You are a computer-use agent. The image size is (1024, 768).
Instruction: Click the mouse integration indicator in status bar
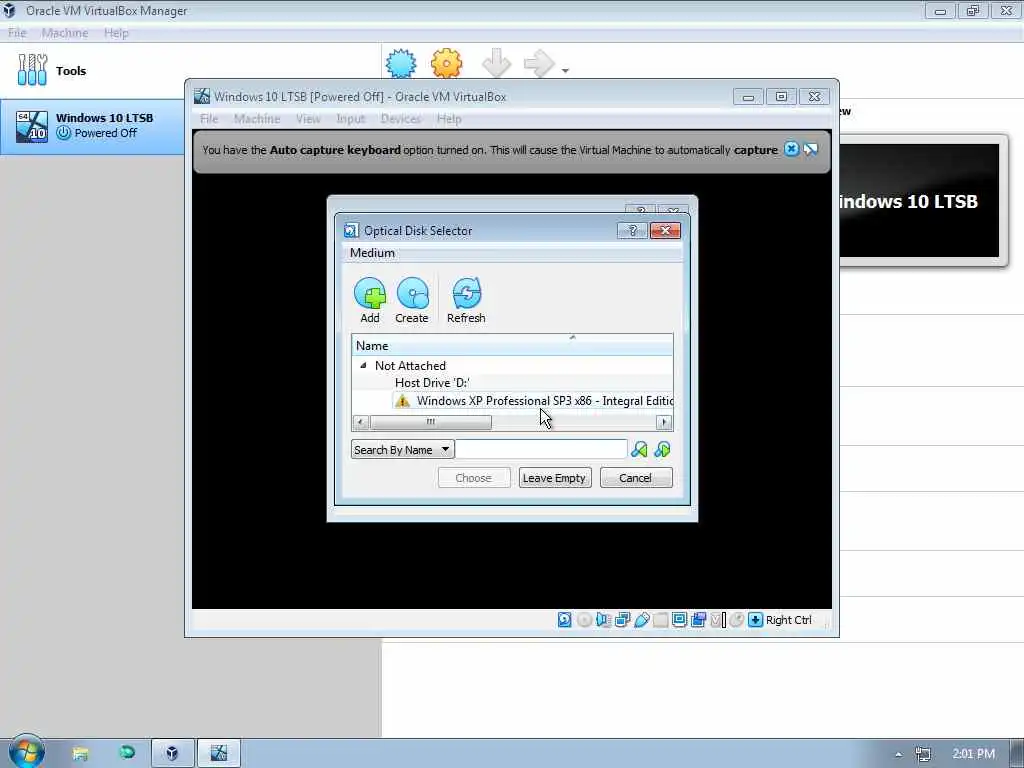point(737,619)
